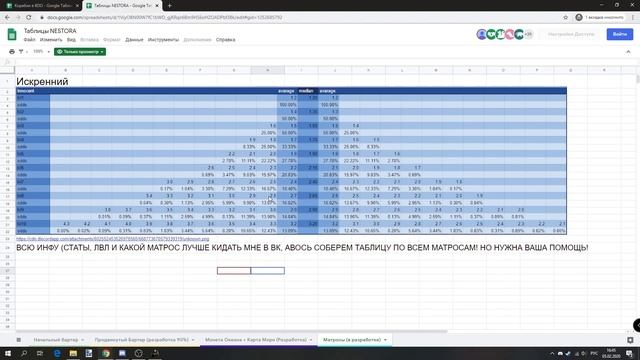Select the cell with text starting ВСЮ ИНФУ

point(302,248)
